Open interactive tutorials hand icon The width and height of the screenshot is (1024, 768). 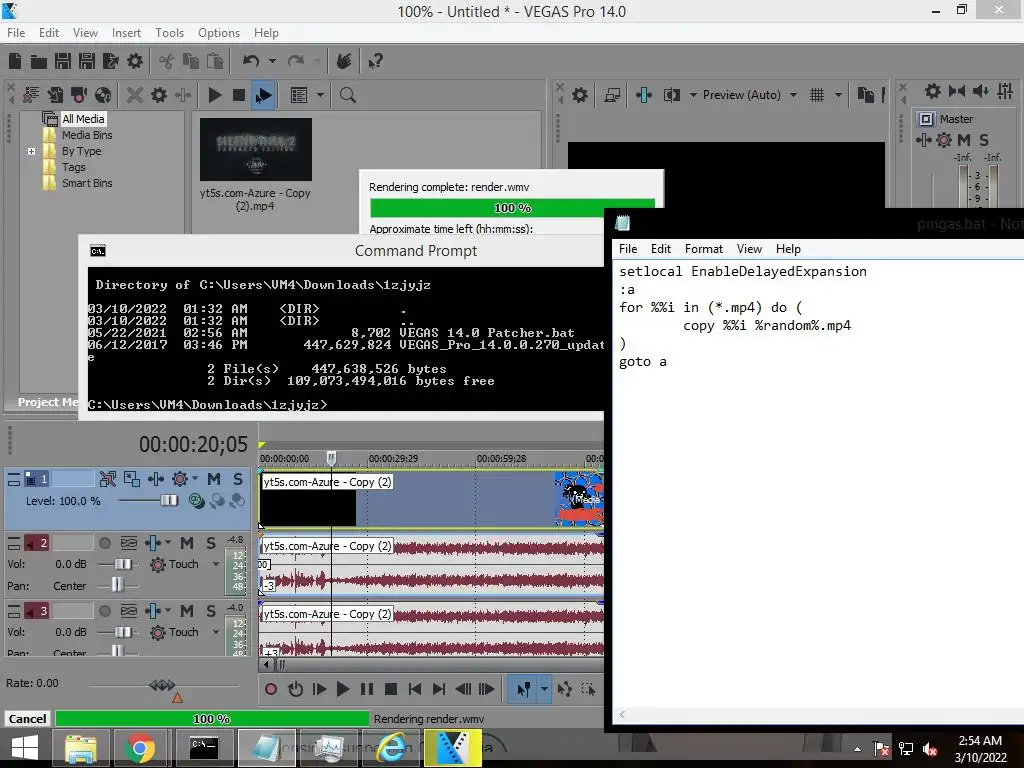click(x=344, y=61)
